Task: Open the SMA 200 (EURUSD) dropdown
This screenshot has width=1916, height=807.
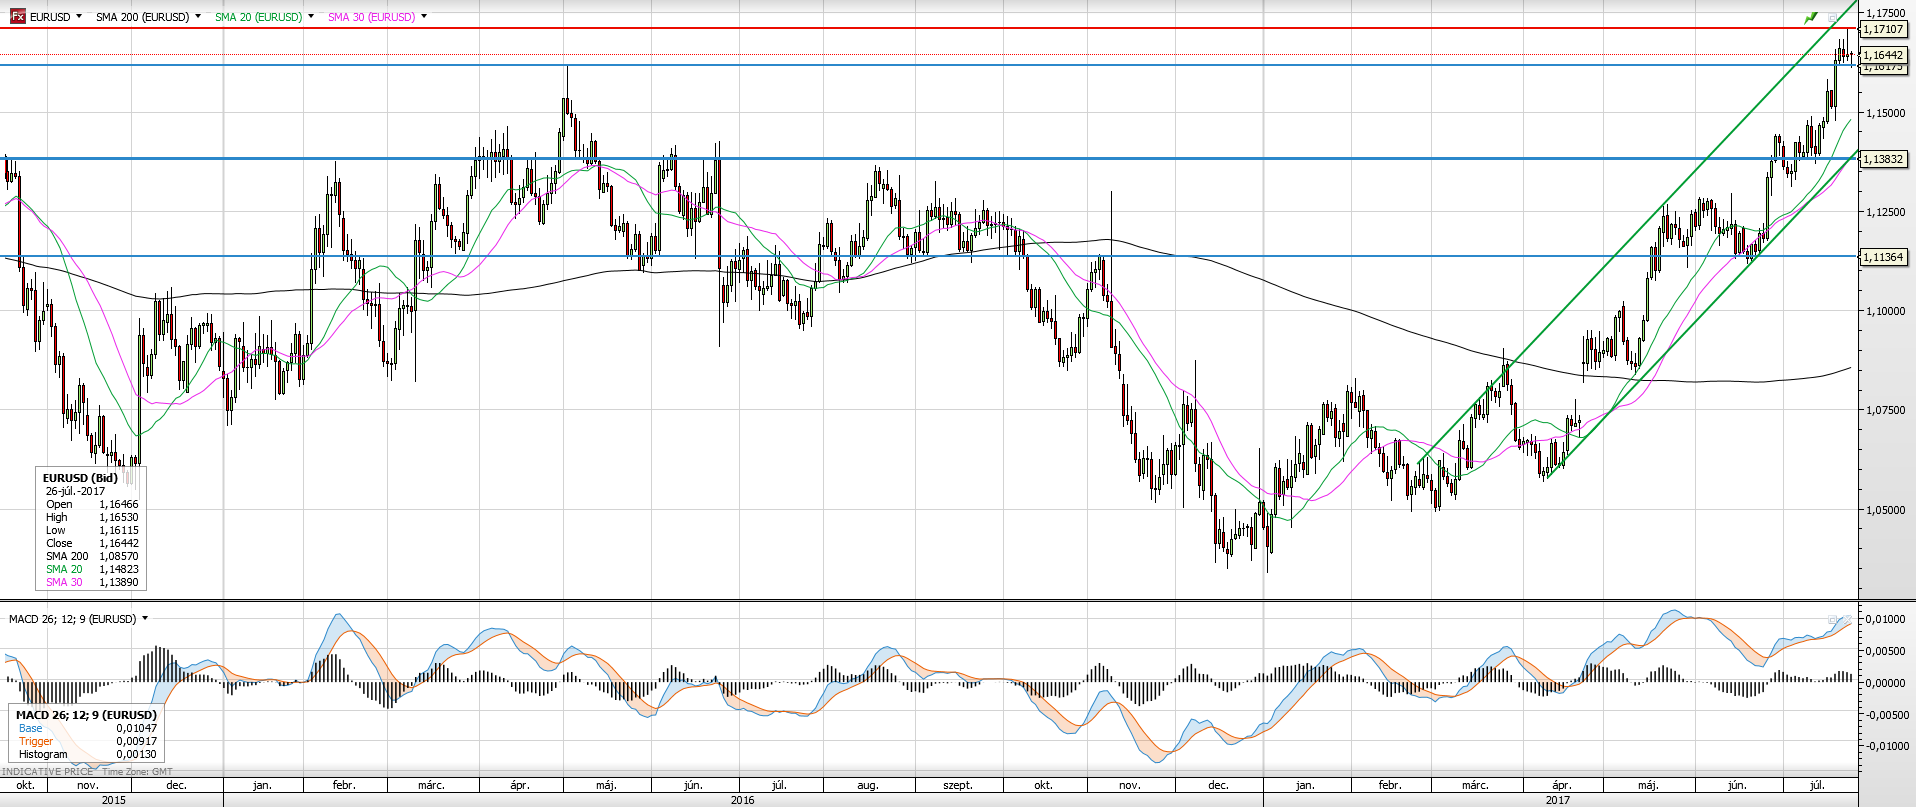Action: 198,16
